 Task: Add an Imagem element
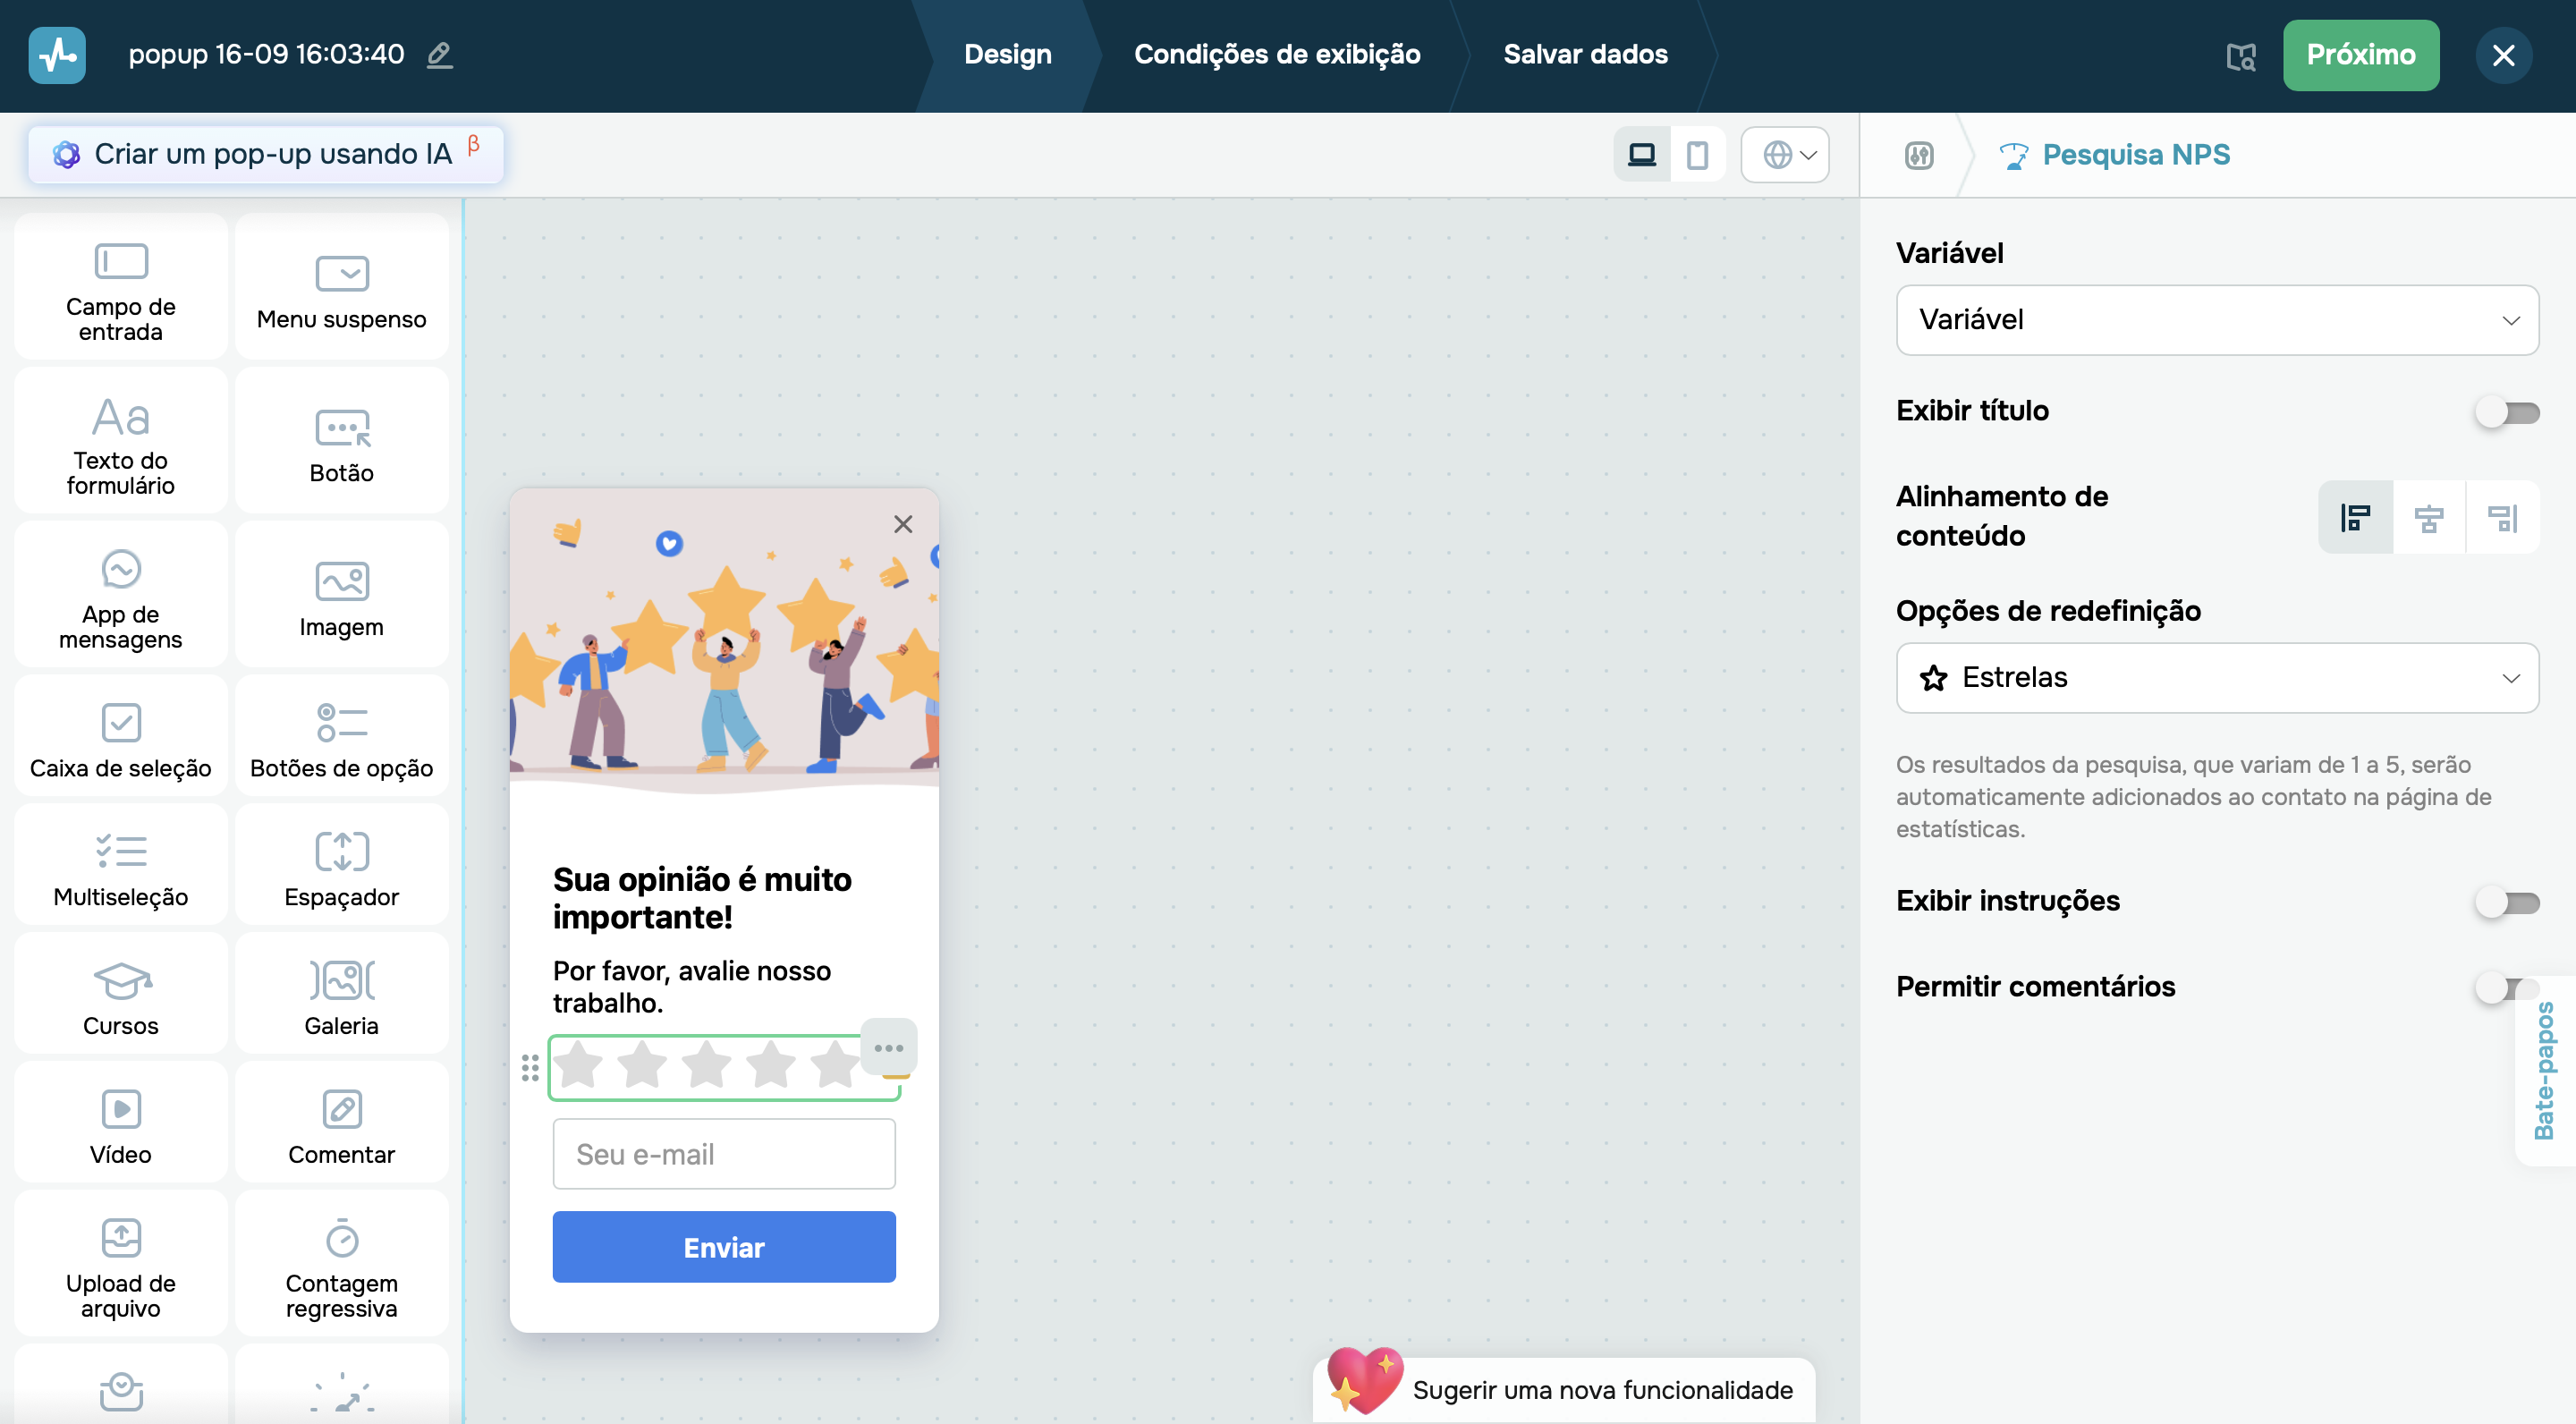pyautogui.click(x=341, y=595)
